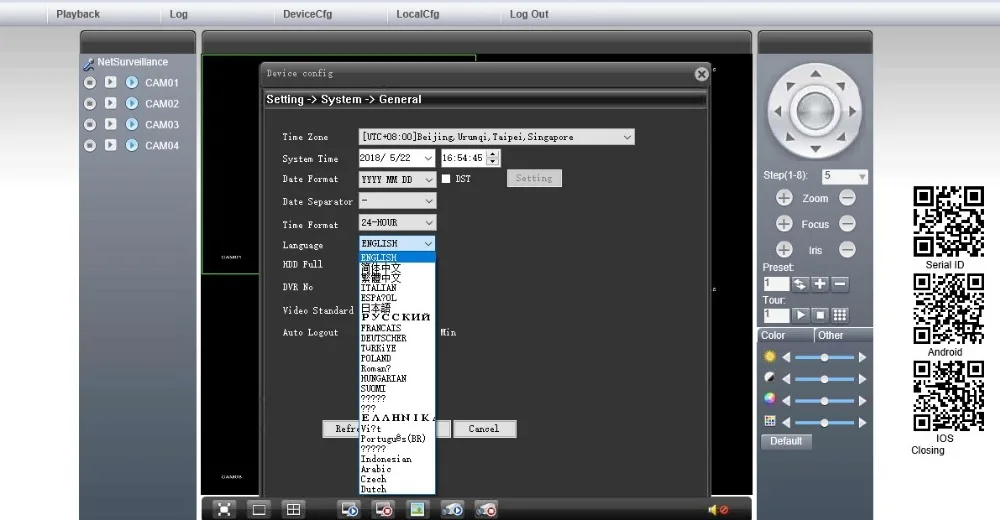Click the DST Setting button
This screenshot has height=520, width=1000.
534,178
